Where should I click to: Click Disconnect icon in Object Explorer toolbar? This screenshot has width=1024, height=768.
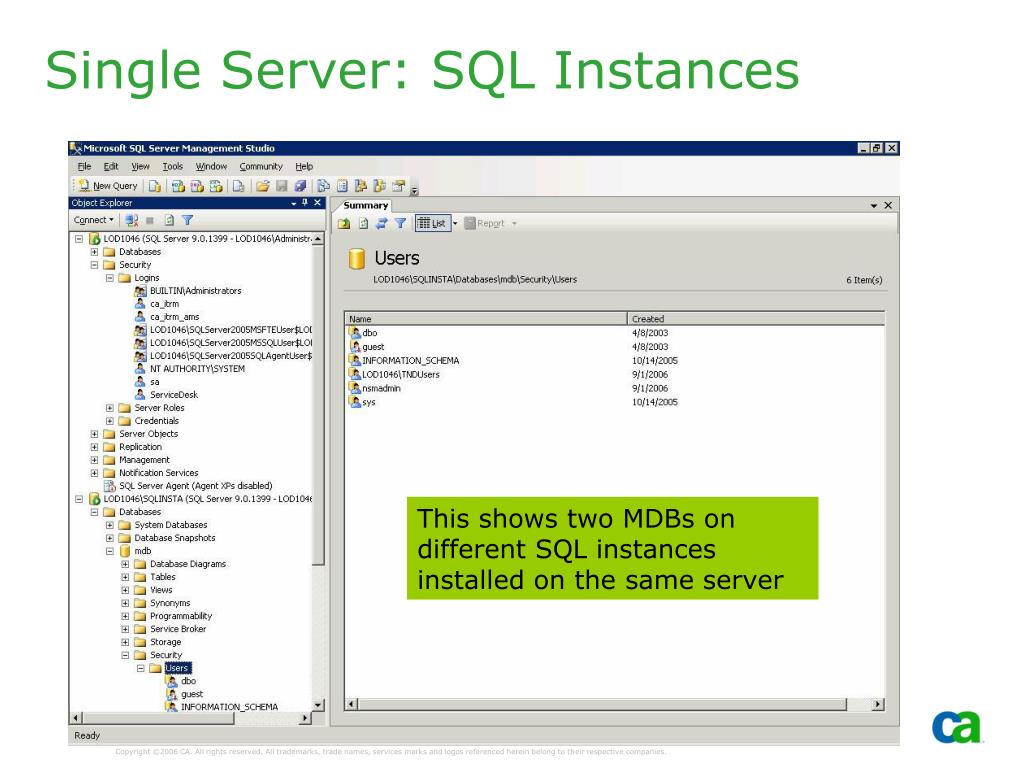tap(131, 221)
